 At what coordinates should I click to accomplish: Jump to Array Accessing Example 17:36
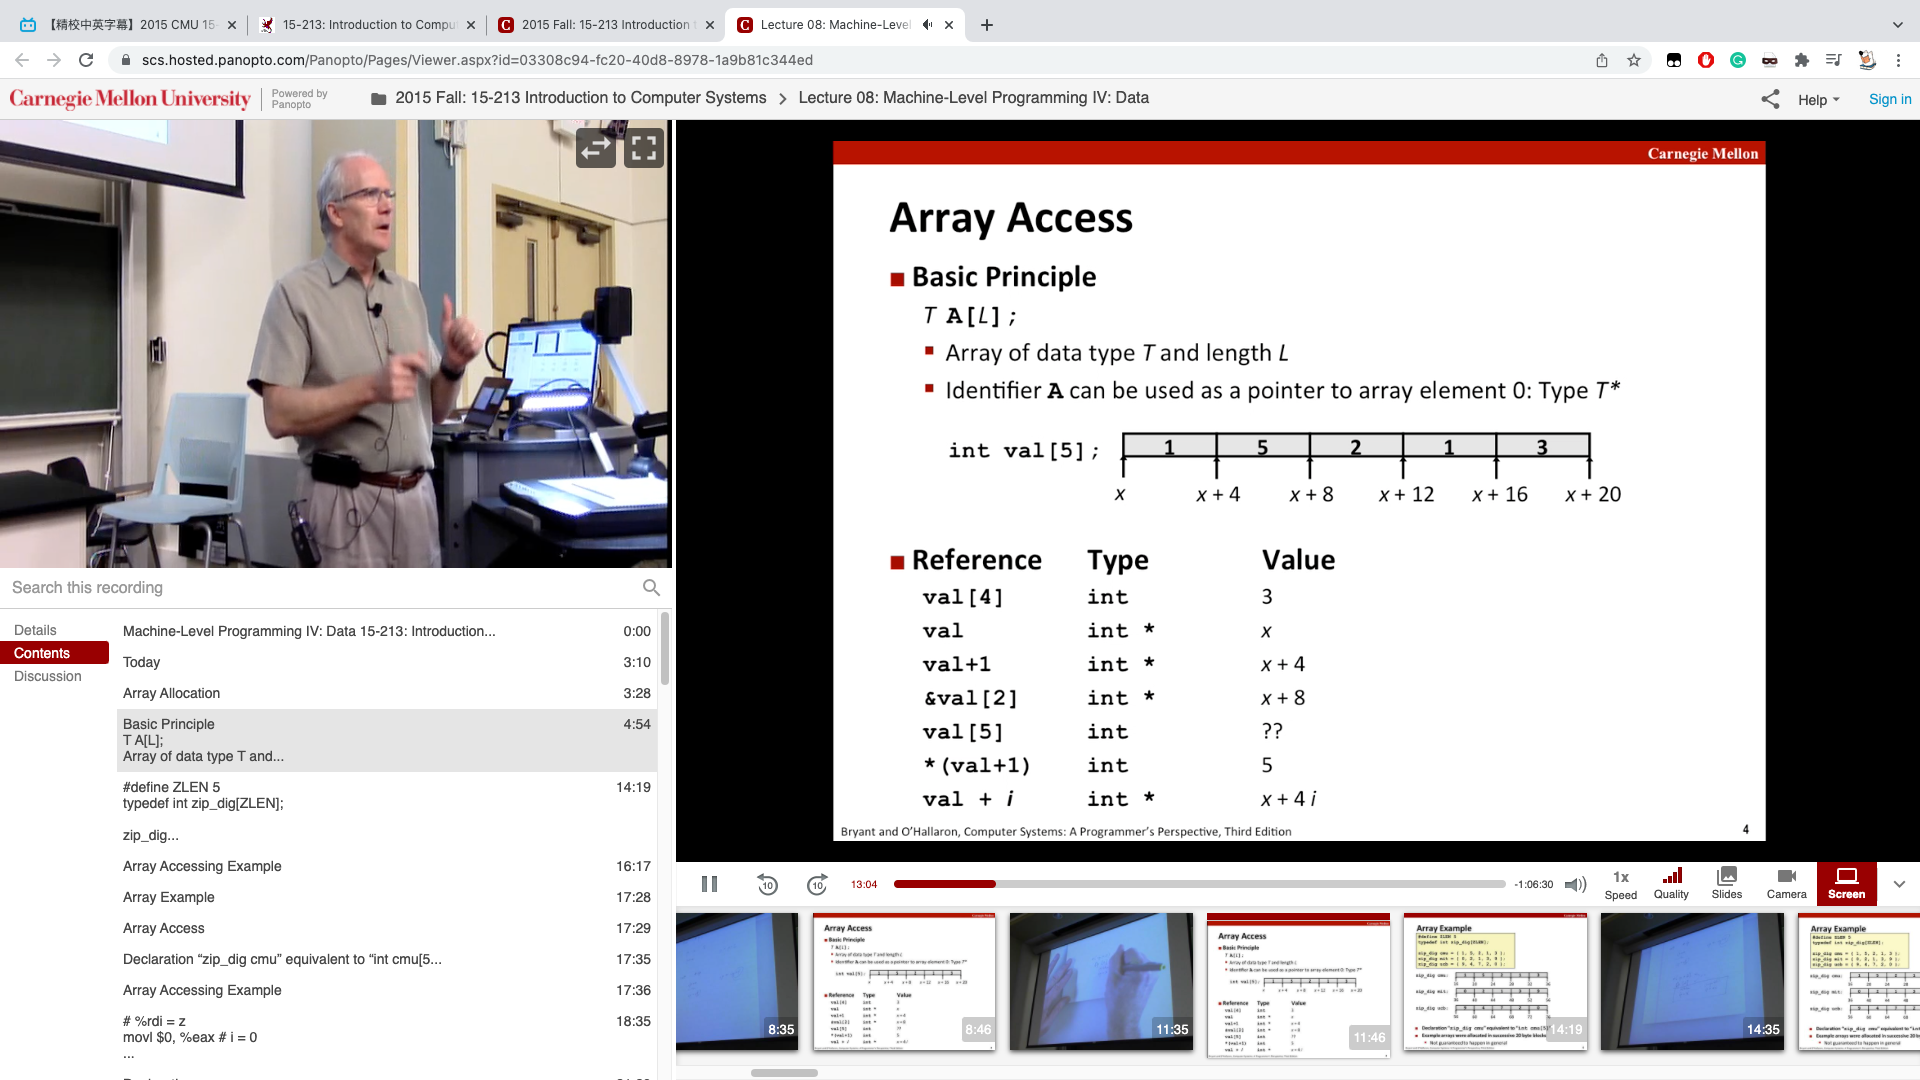click(x=387, y=990)
